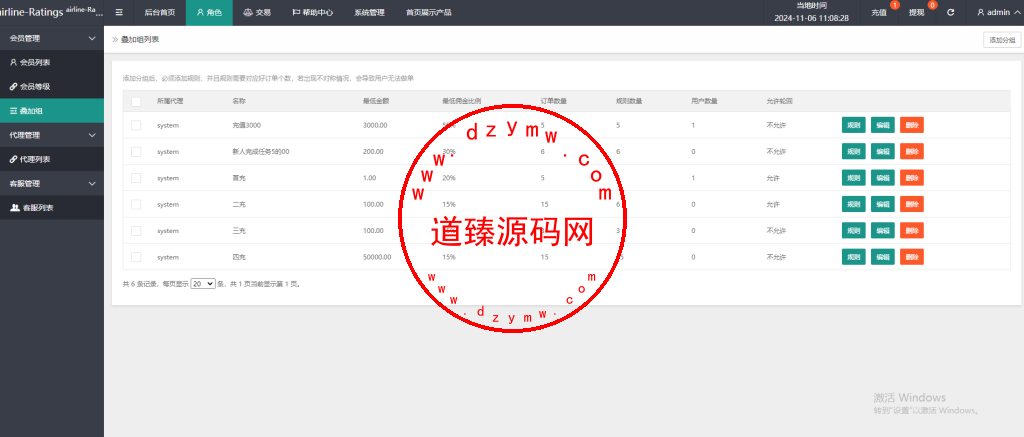This screenshot has width=1024, height=437.
Task: Click the 名称 column header
Action: point(239,101)
